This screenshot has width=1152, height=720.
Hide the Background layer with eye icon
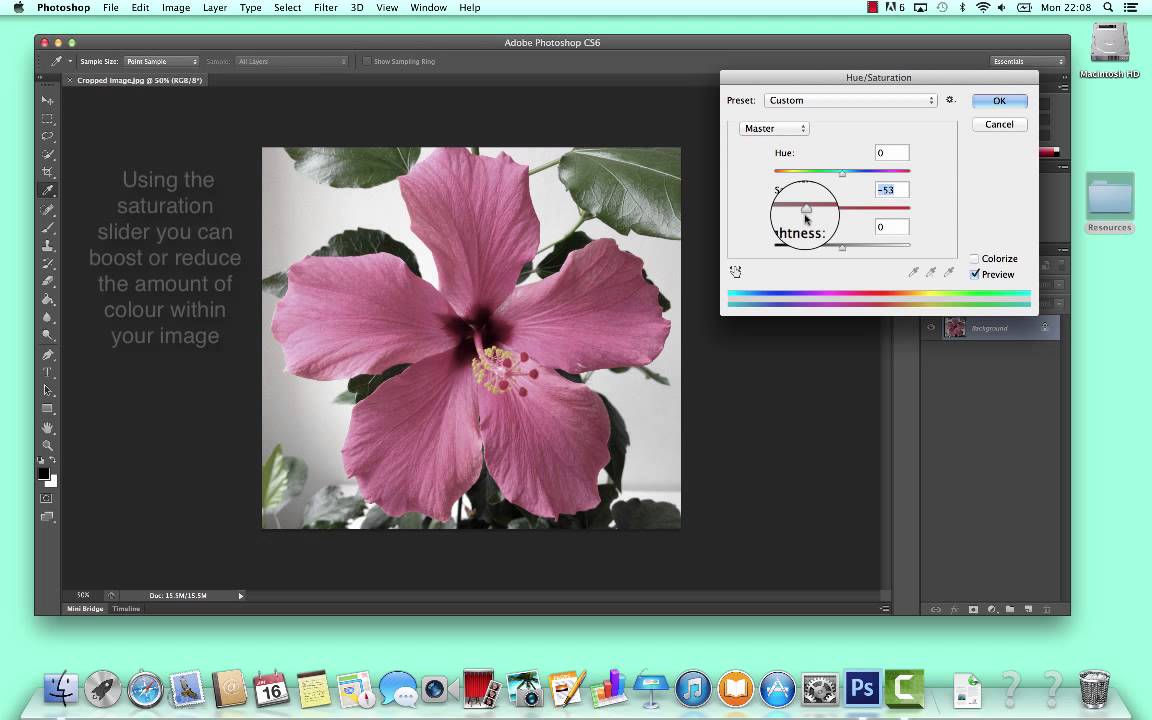coord(931,328)
